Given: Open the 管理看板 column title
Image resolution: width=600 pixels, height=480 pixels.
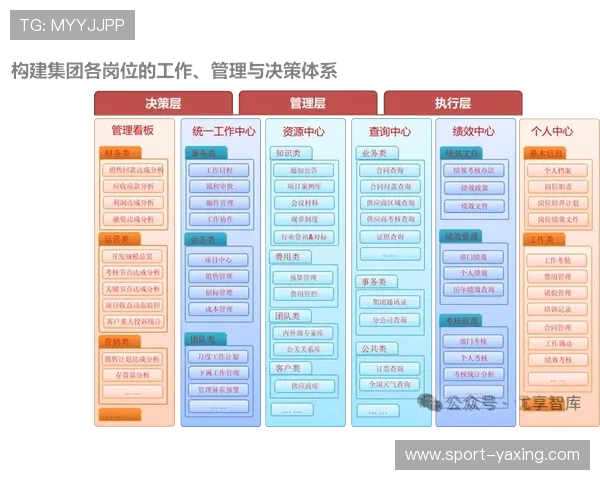Looking at the screenshot, I should point(132,130).
